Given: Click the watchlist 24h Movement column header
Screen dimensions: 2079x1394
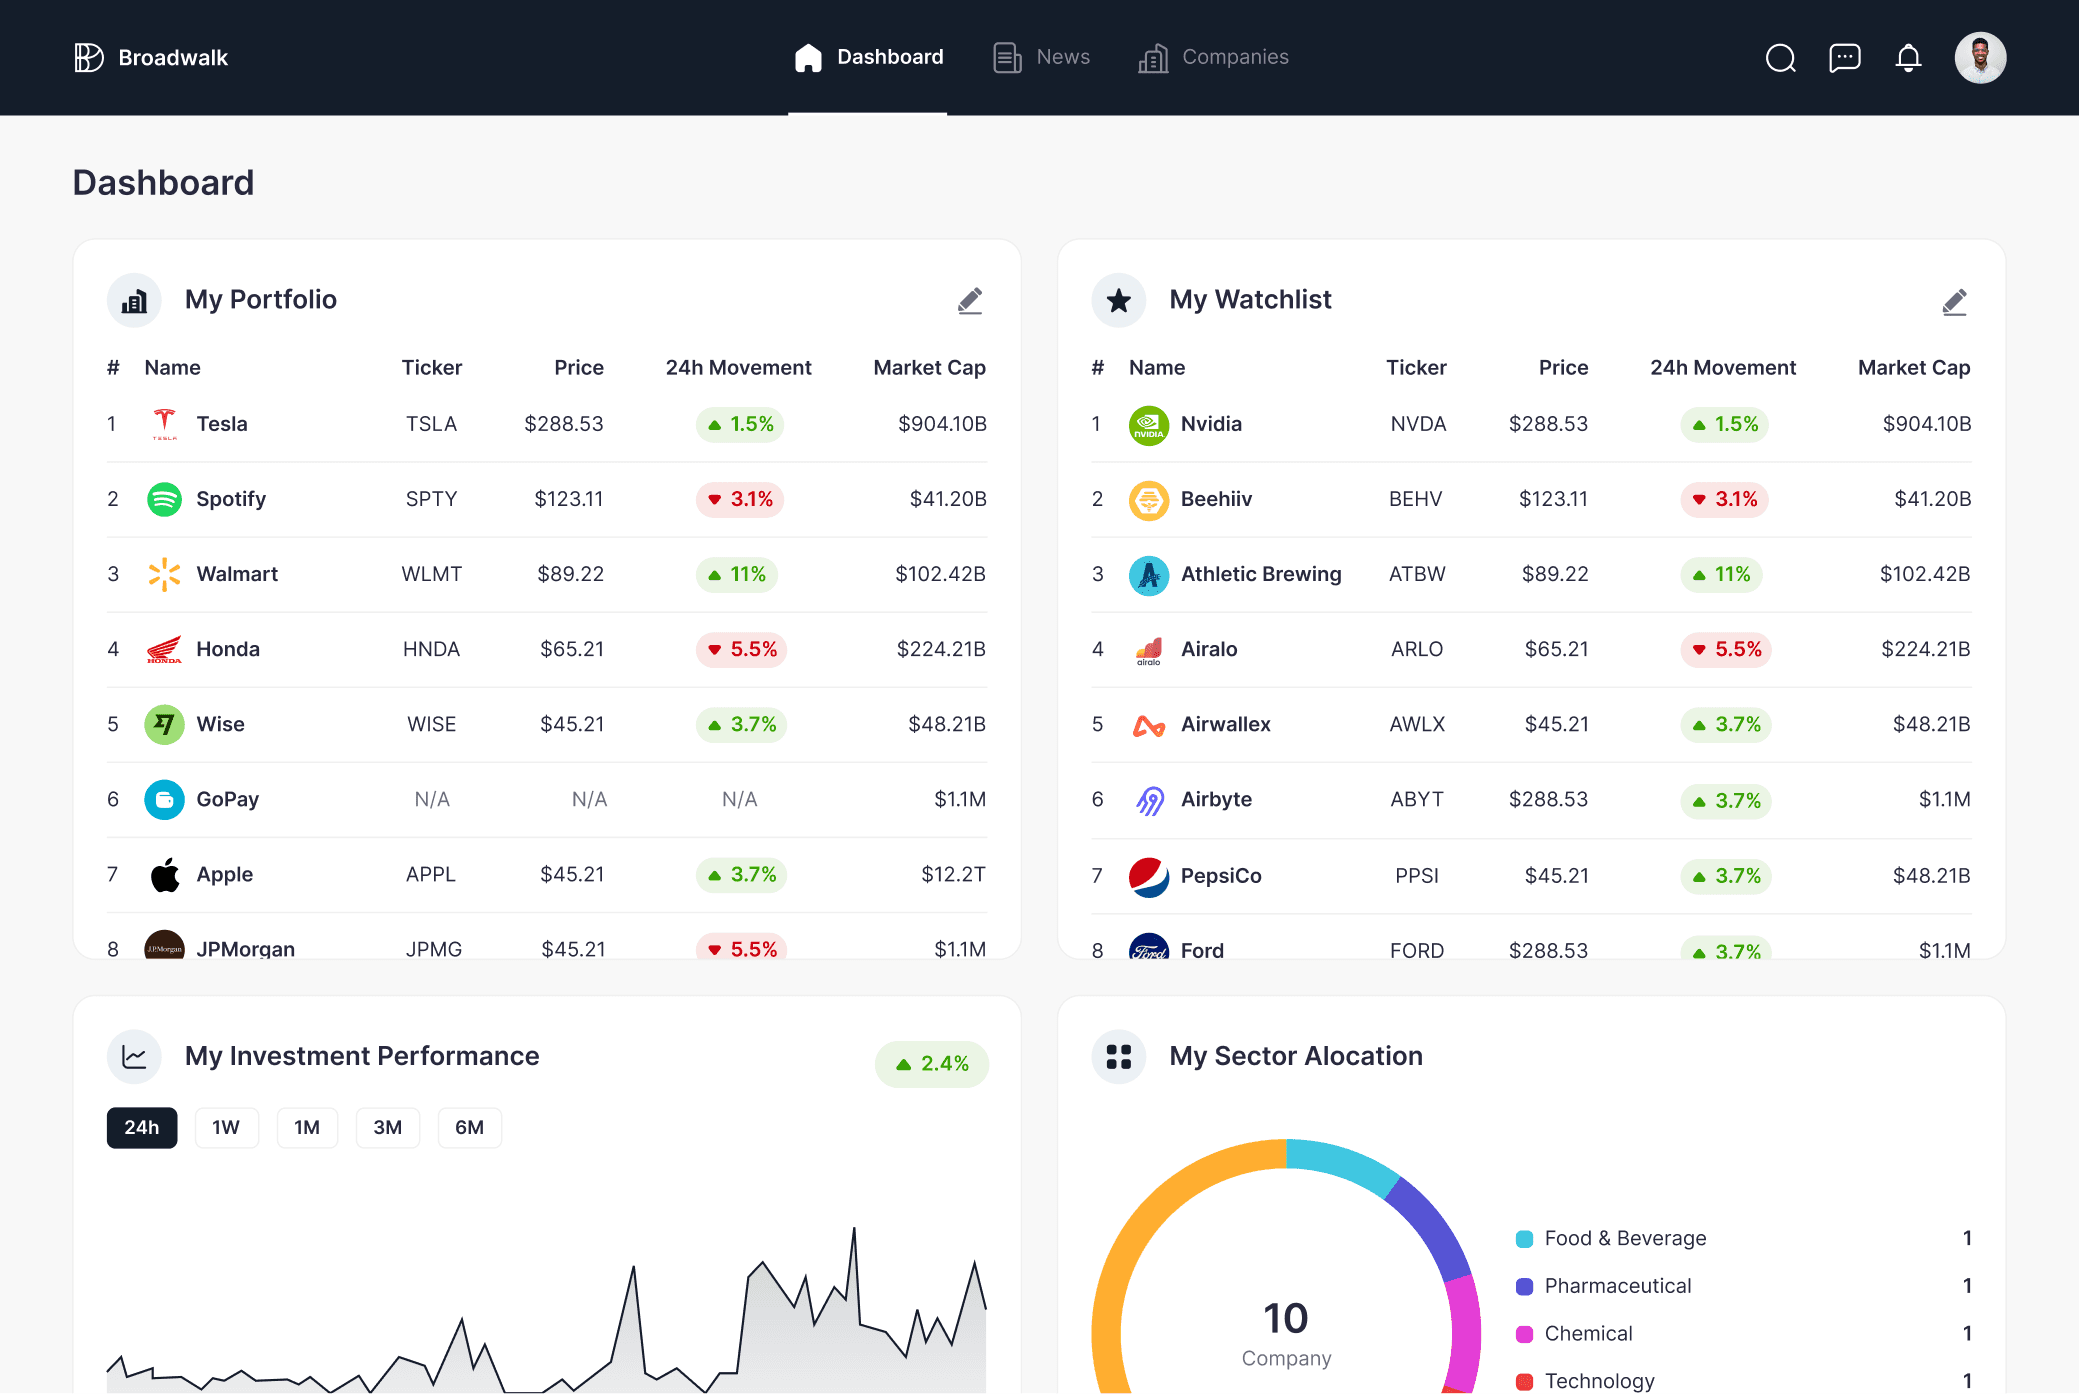Looking at the screenshot, I should tap(1723, 368).
